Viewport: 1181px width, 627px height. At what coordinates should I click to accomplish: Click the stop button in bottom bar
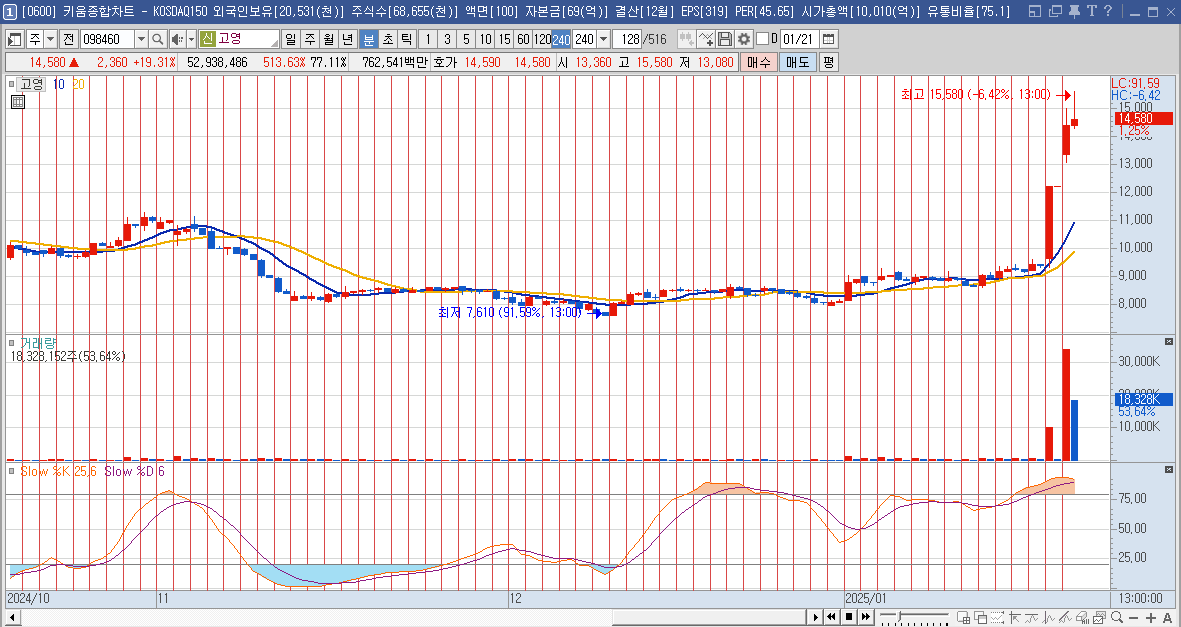click(849, 618)
